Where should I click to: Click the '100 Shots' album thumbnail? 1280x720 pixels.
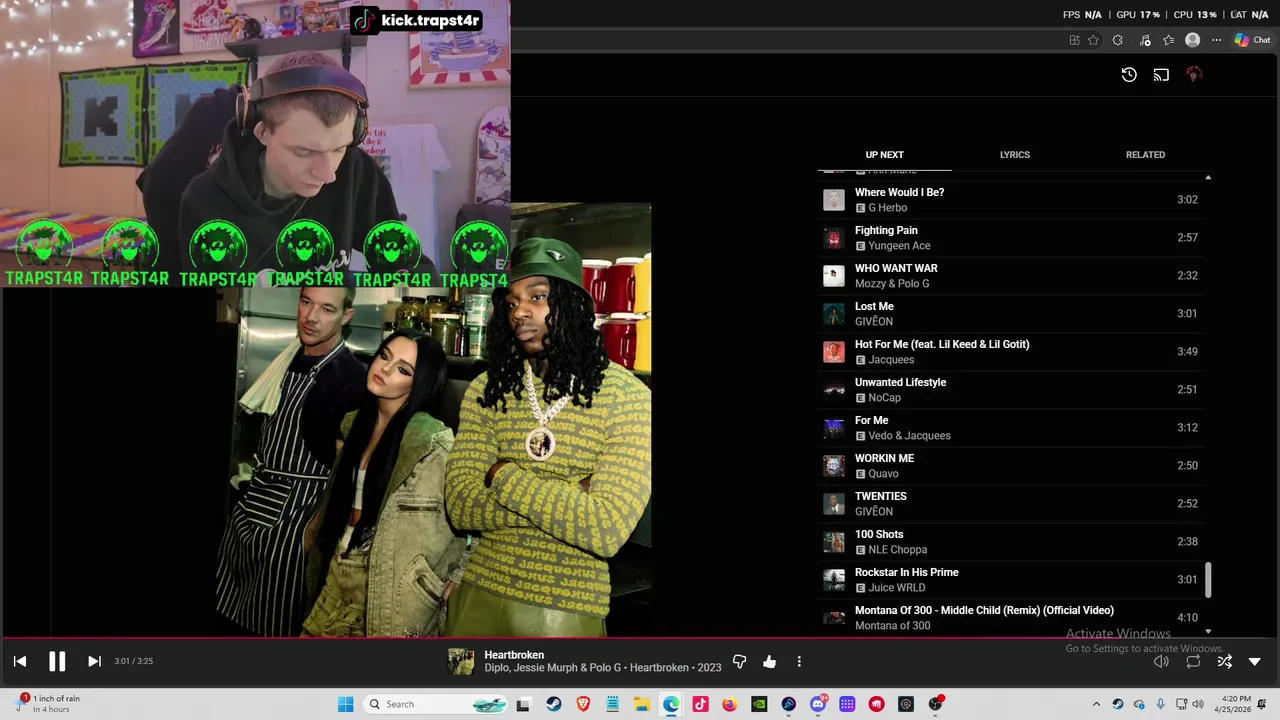coord(833,542)
